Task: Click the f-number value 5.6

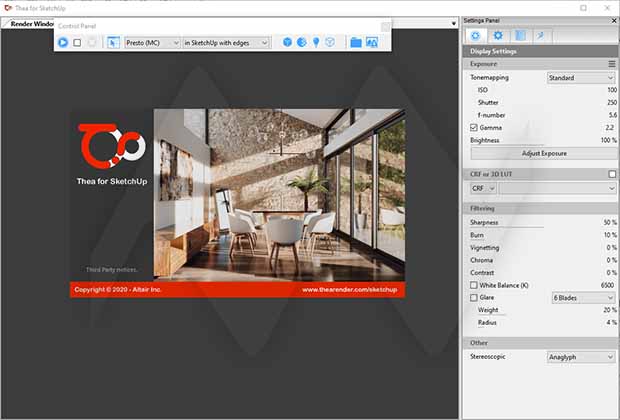Action: [x=612, y=115]
